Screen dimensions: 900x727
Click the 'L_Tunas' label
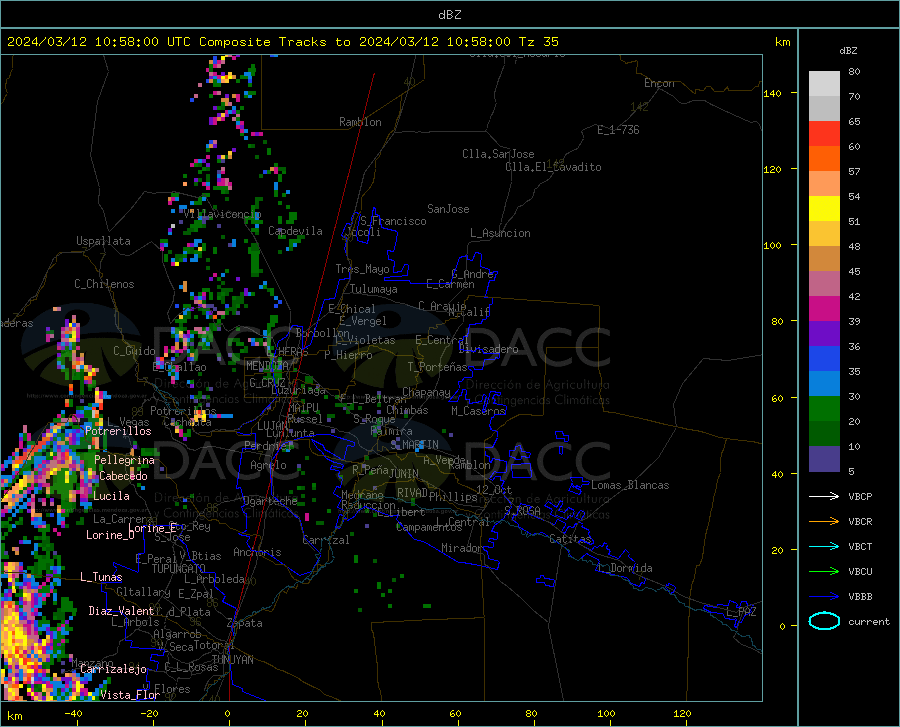pos(101,577)
